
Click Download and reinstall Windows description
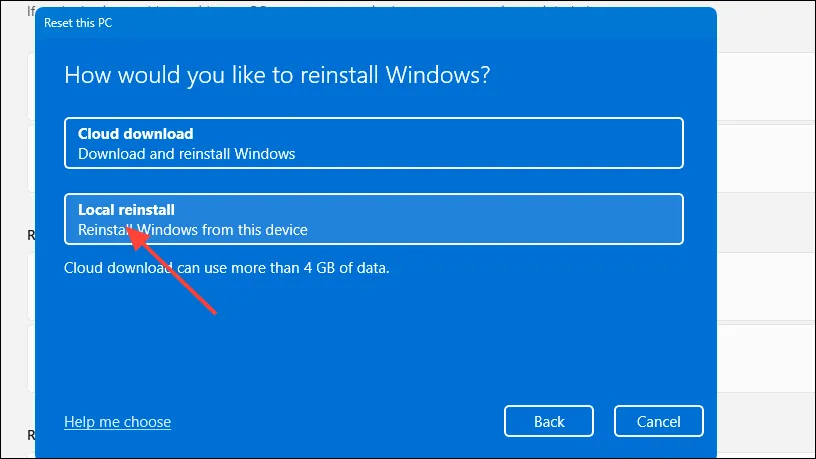186,154
